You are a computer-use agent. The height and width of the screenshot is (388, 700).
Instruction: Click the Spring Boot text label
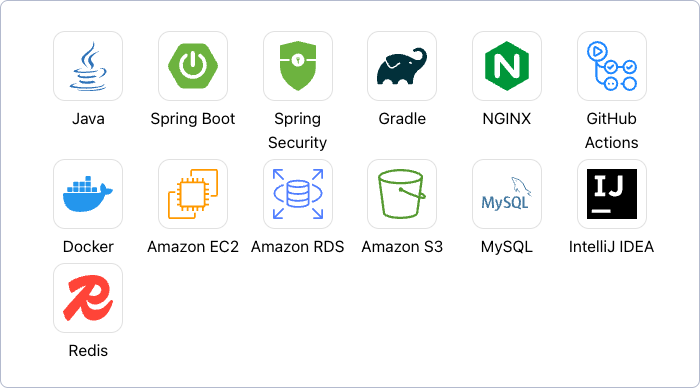point(193,119)
